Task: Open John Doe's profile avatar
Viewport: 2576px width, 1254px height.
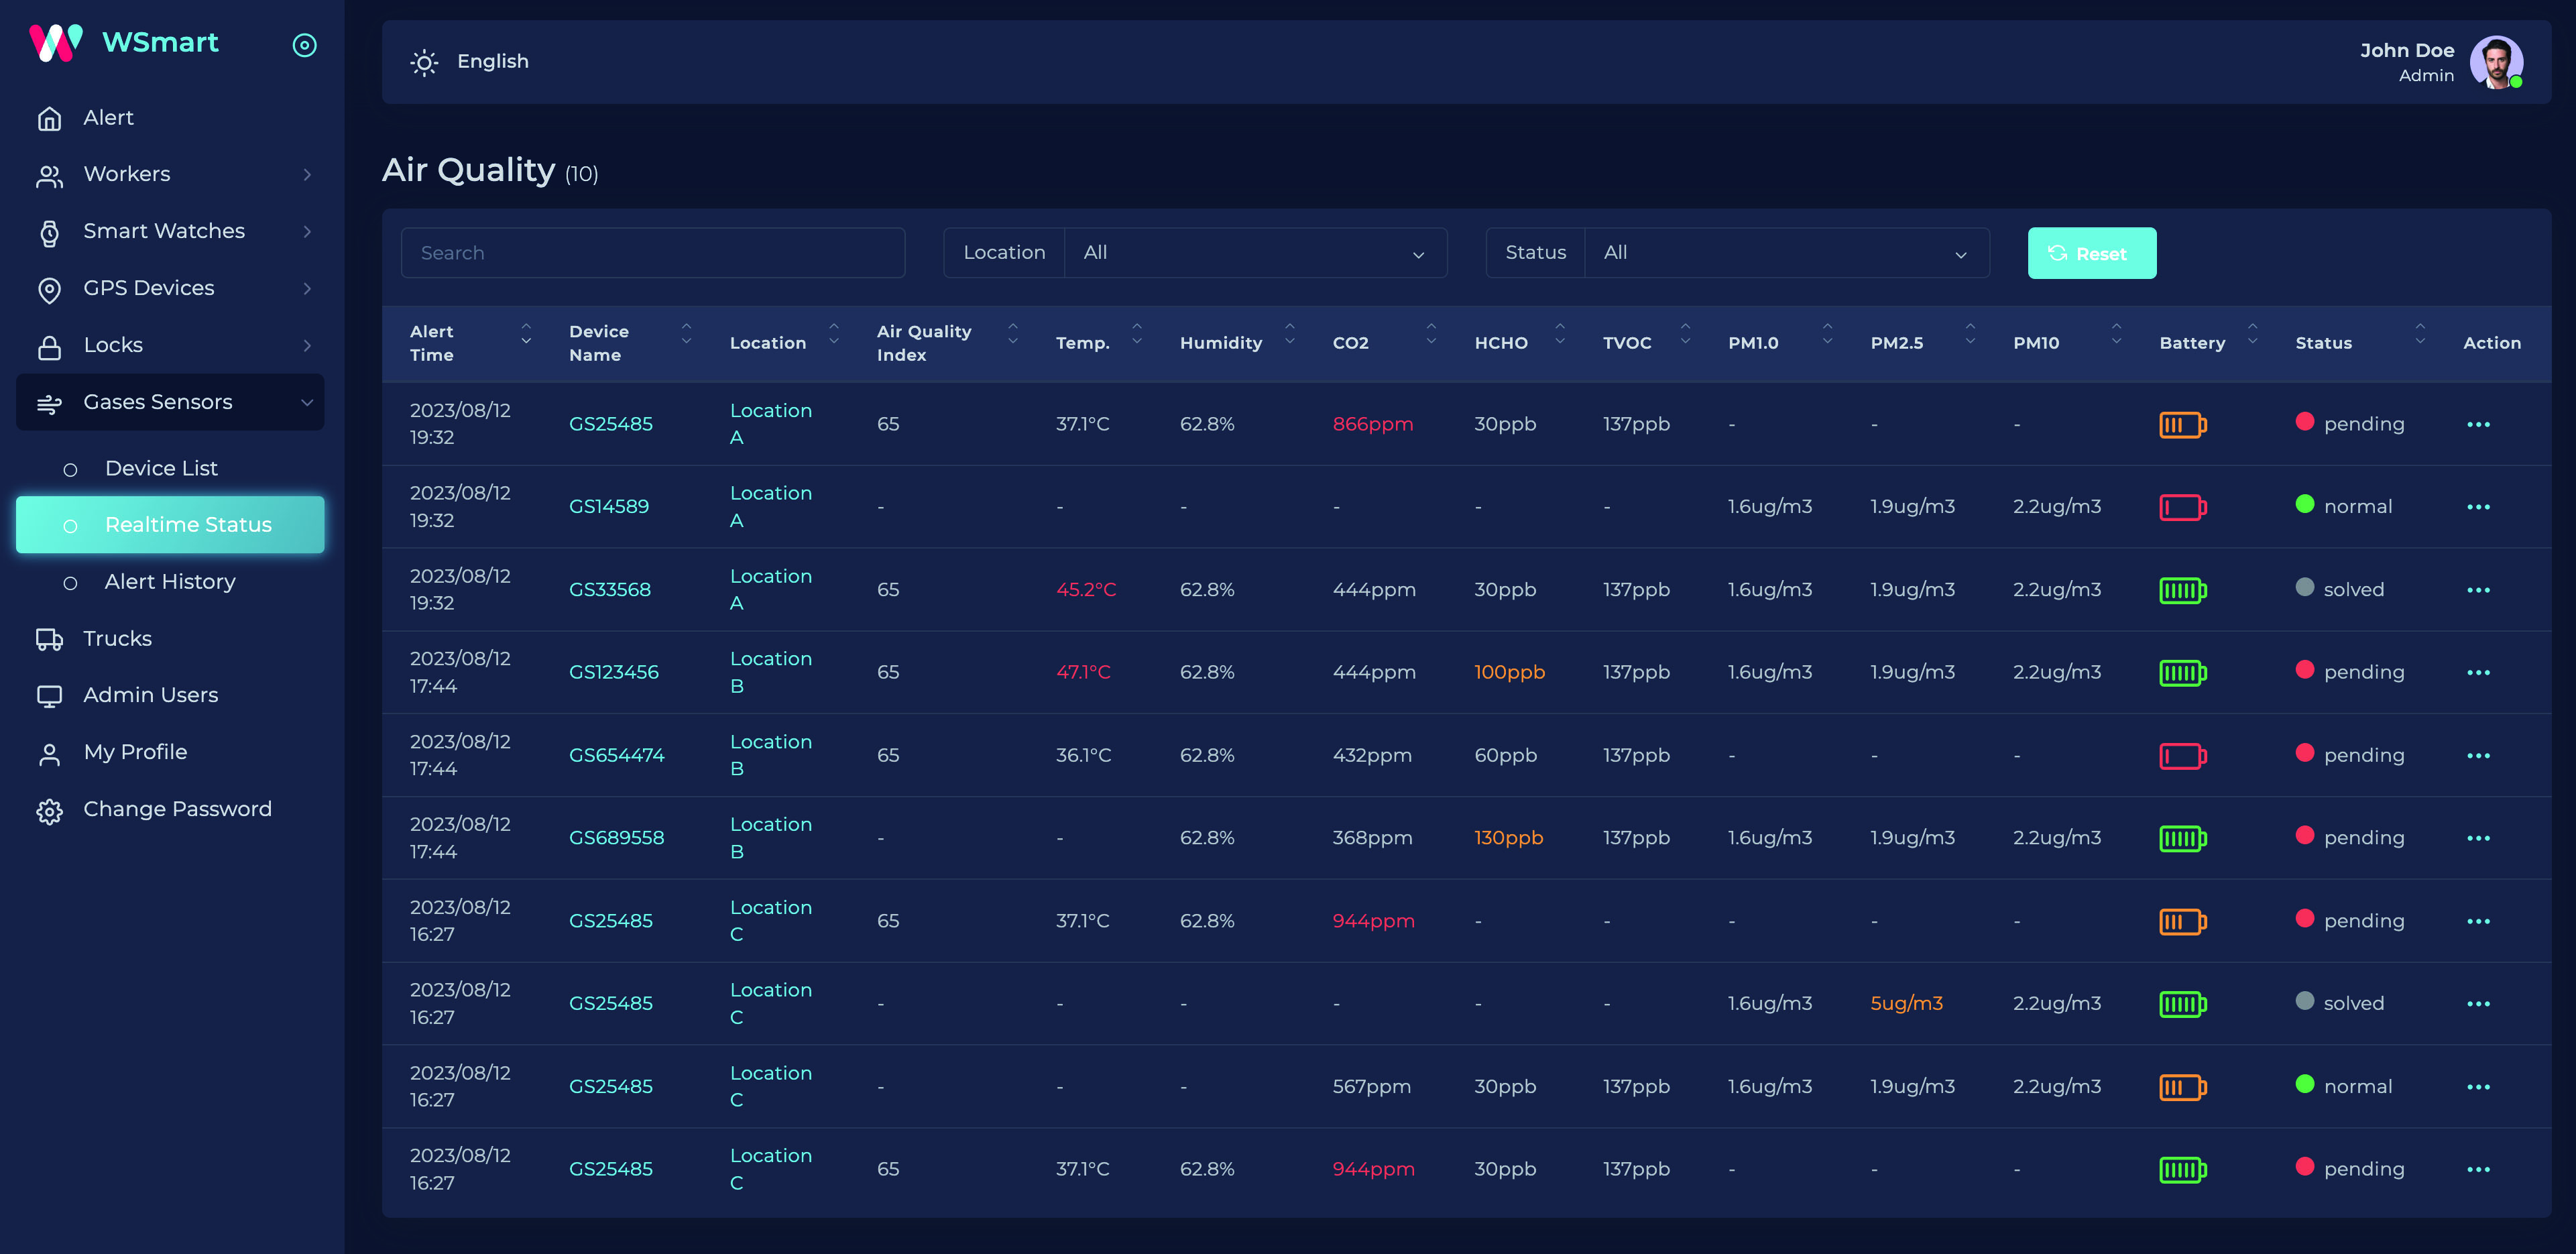Action: pyautogui.click(x=2496, y=62)
